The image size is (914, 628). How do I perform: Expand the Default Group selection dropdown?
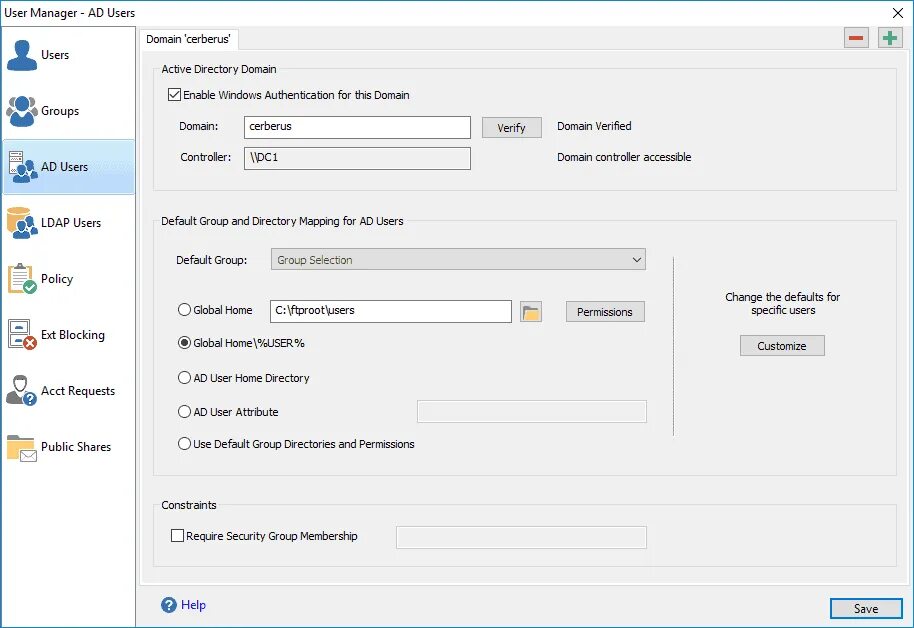(458, 259)
